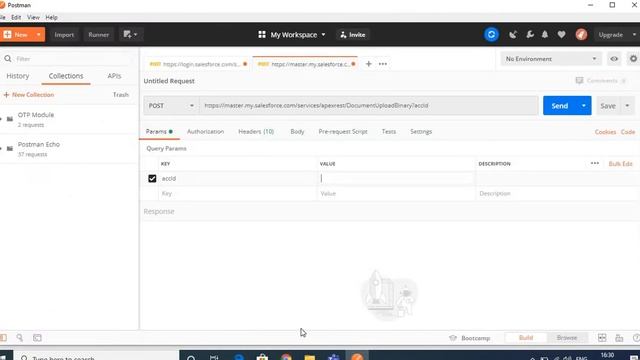Open manage environments gear icon
Image resolution: width=640 pixels, height=360 pixels.
(633, 59)
